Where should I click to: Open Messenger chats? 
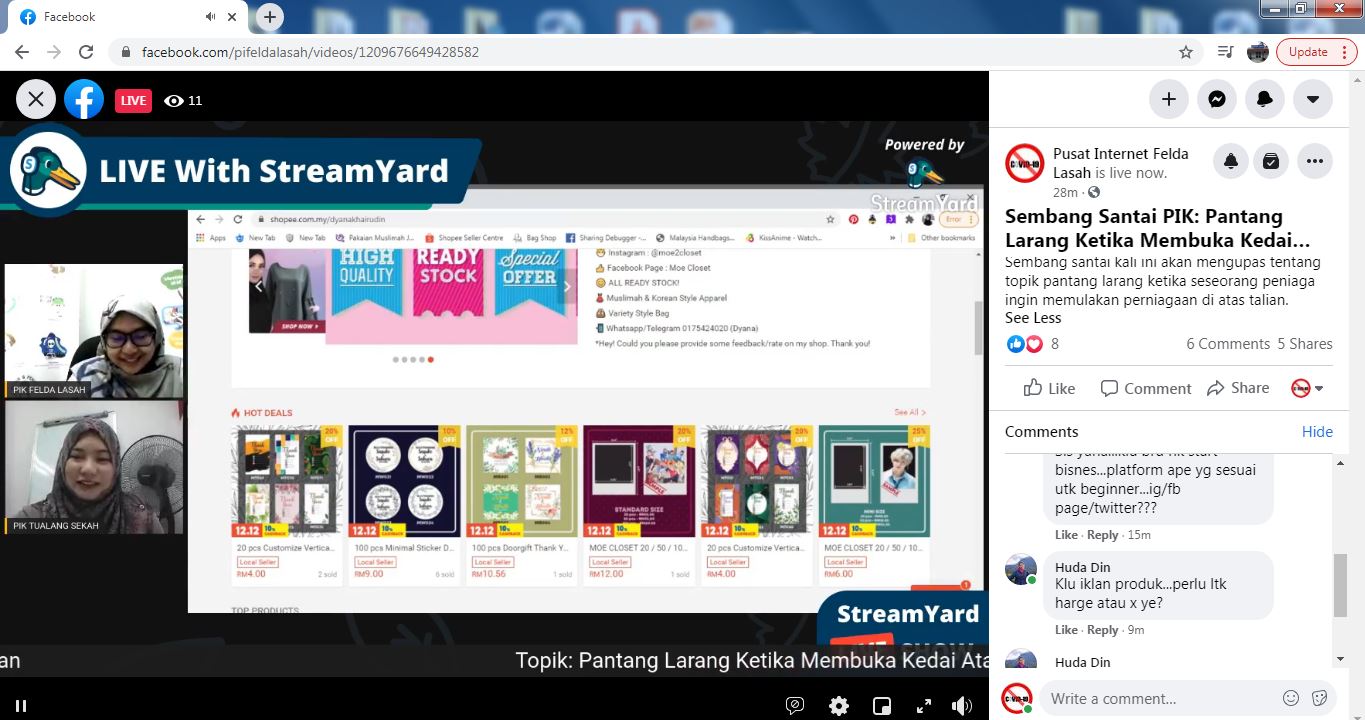click(1216, 99)
